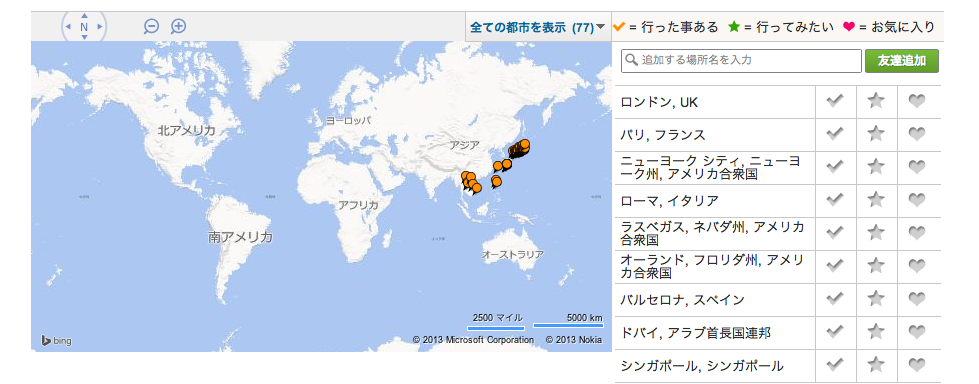
Task: Click the アフリカ map label
Action: (x=358, y=205)
